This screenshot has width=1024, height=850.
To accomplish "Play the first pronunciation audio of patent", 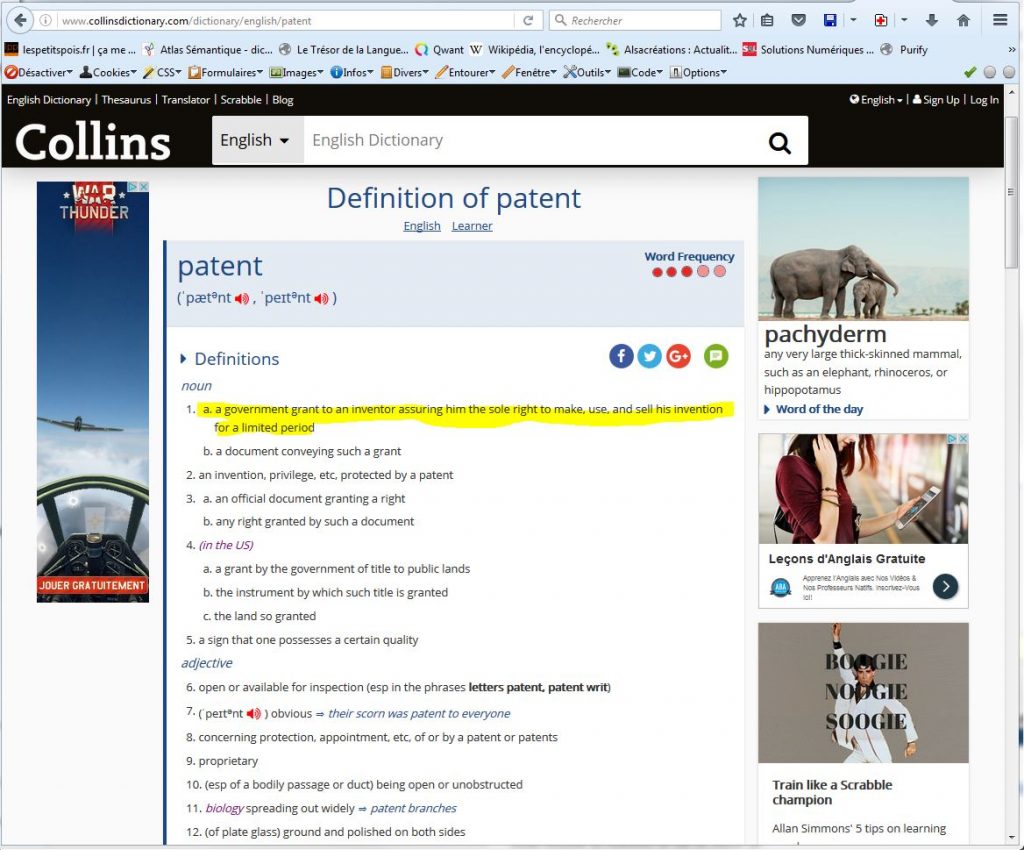I will 242,298.
